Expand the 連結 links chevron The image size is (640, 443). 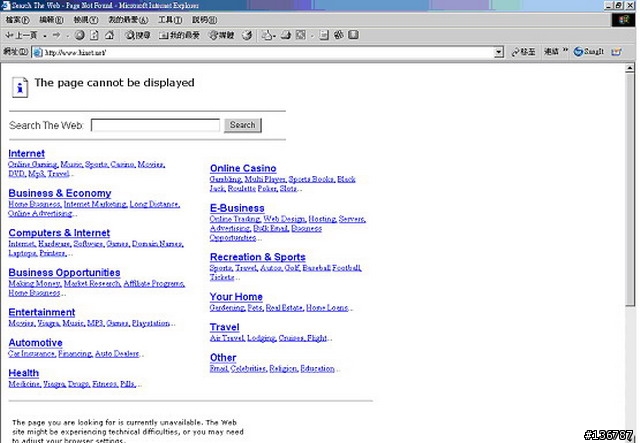(x=566, y=51)
